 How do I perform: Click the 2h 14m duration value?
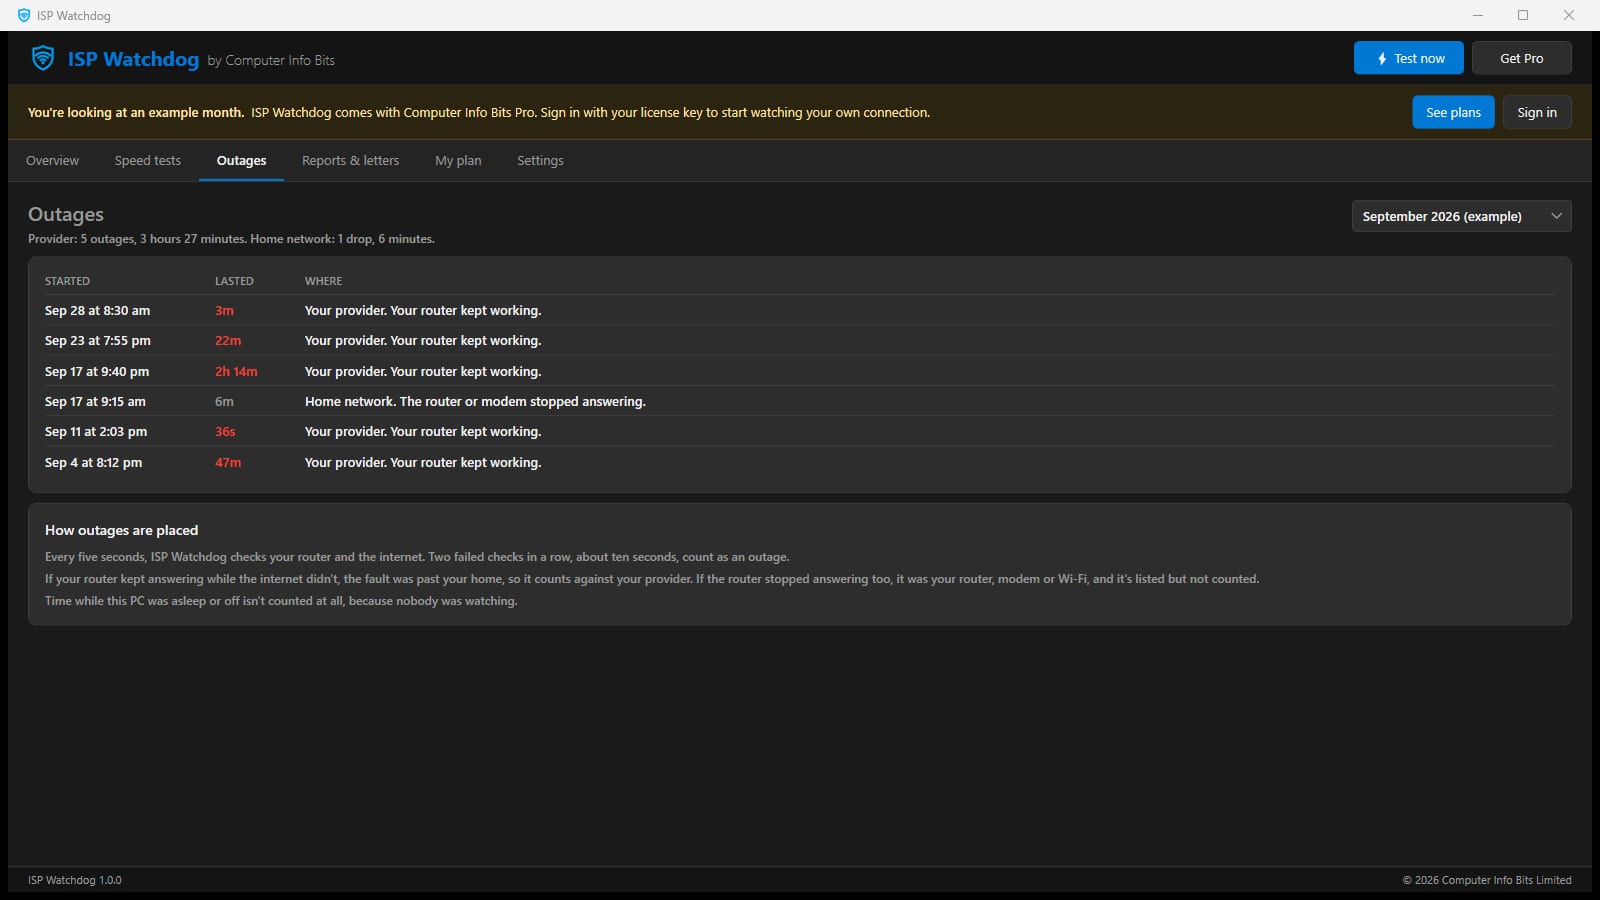point(236,371)
